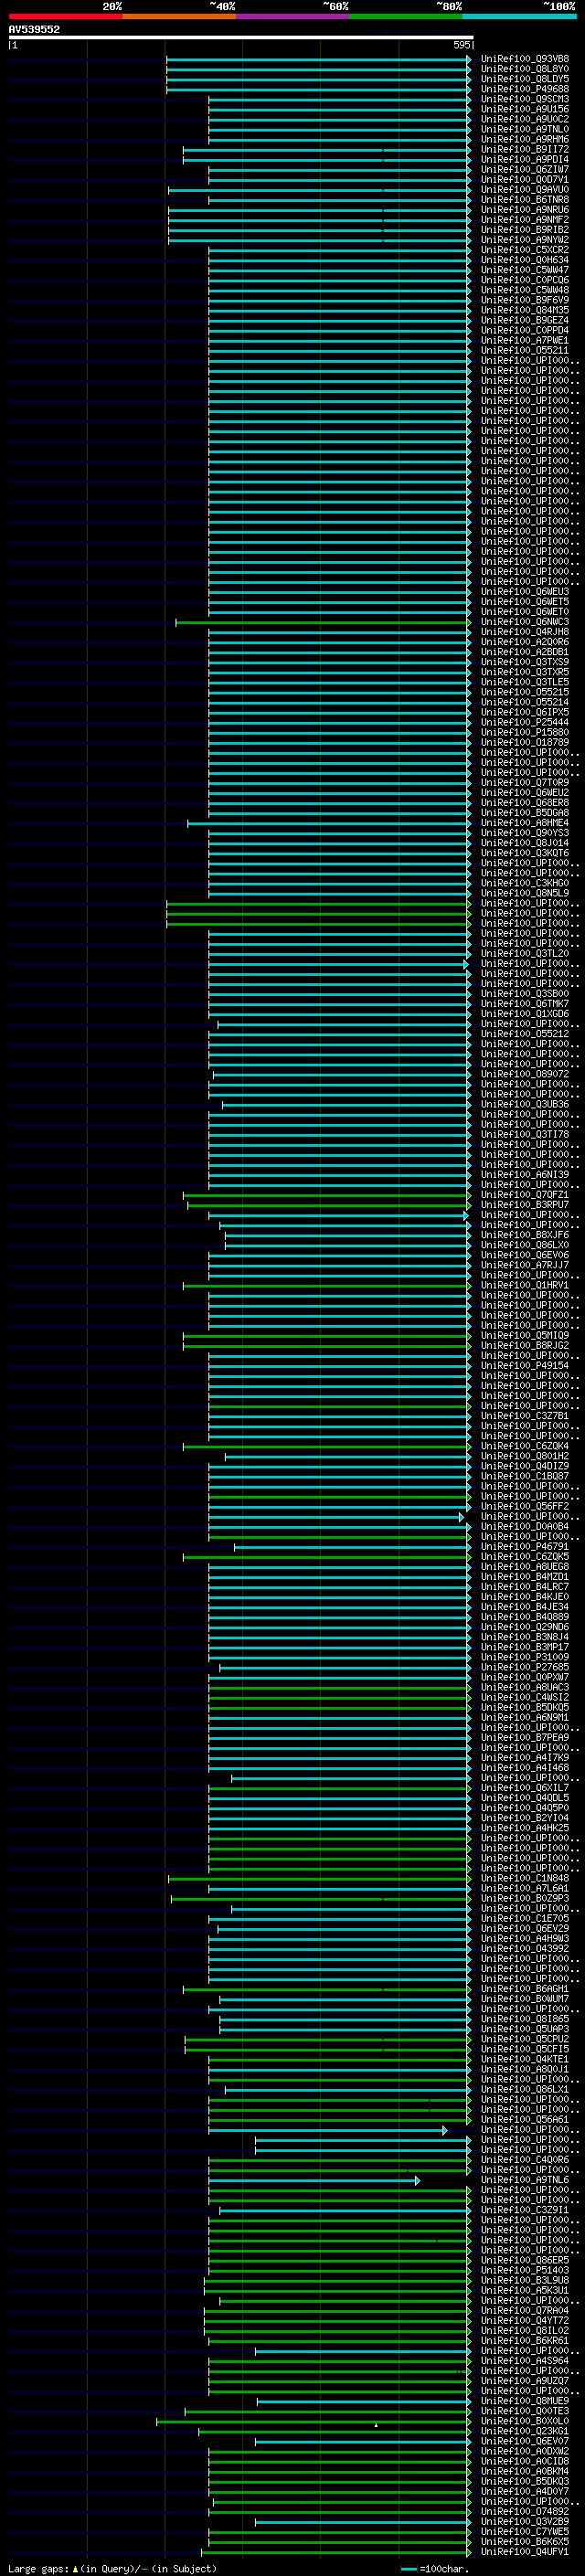Click the UniRef100_Q90YS3 hit label
Viewport: 585px width, 2576px height.
click(x=525, y=833)
